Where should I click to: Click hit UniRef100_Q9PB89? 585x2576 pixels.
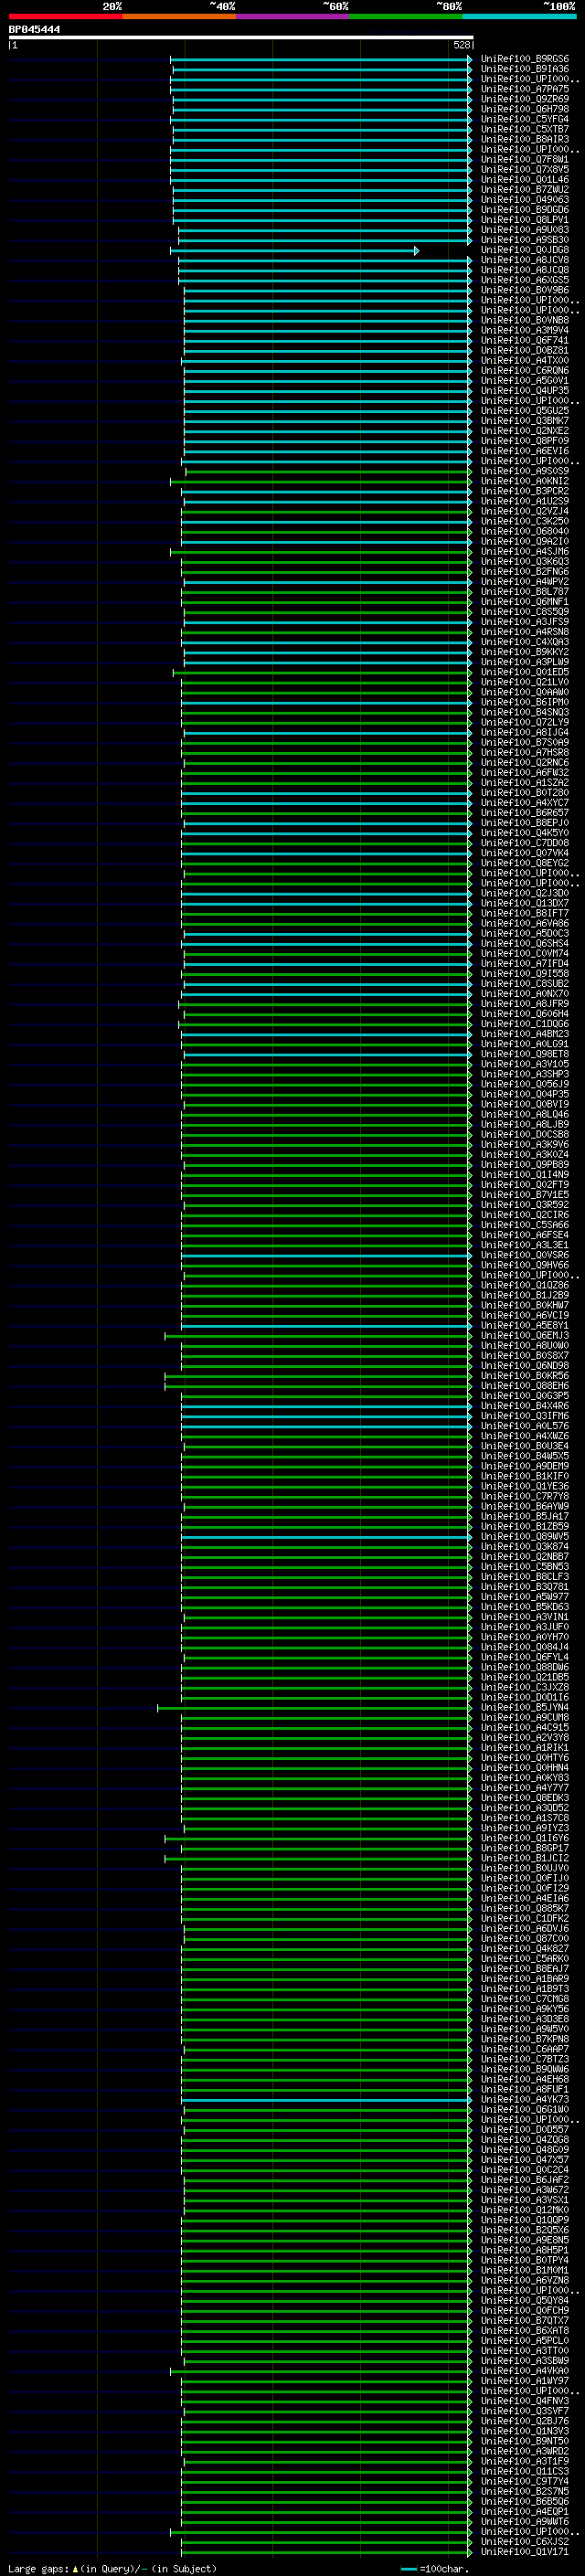coord(525,1165)
